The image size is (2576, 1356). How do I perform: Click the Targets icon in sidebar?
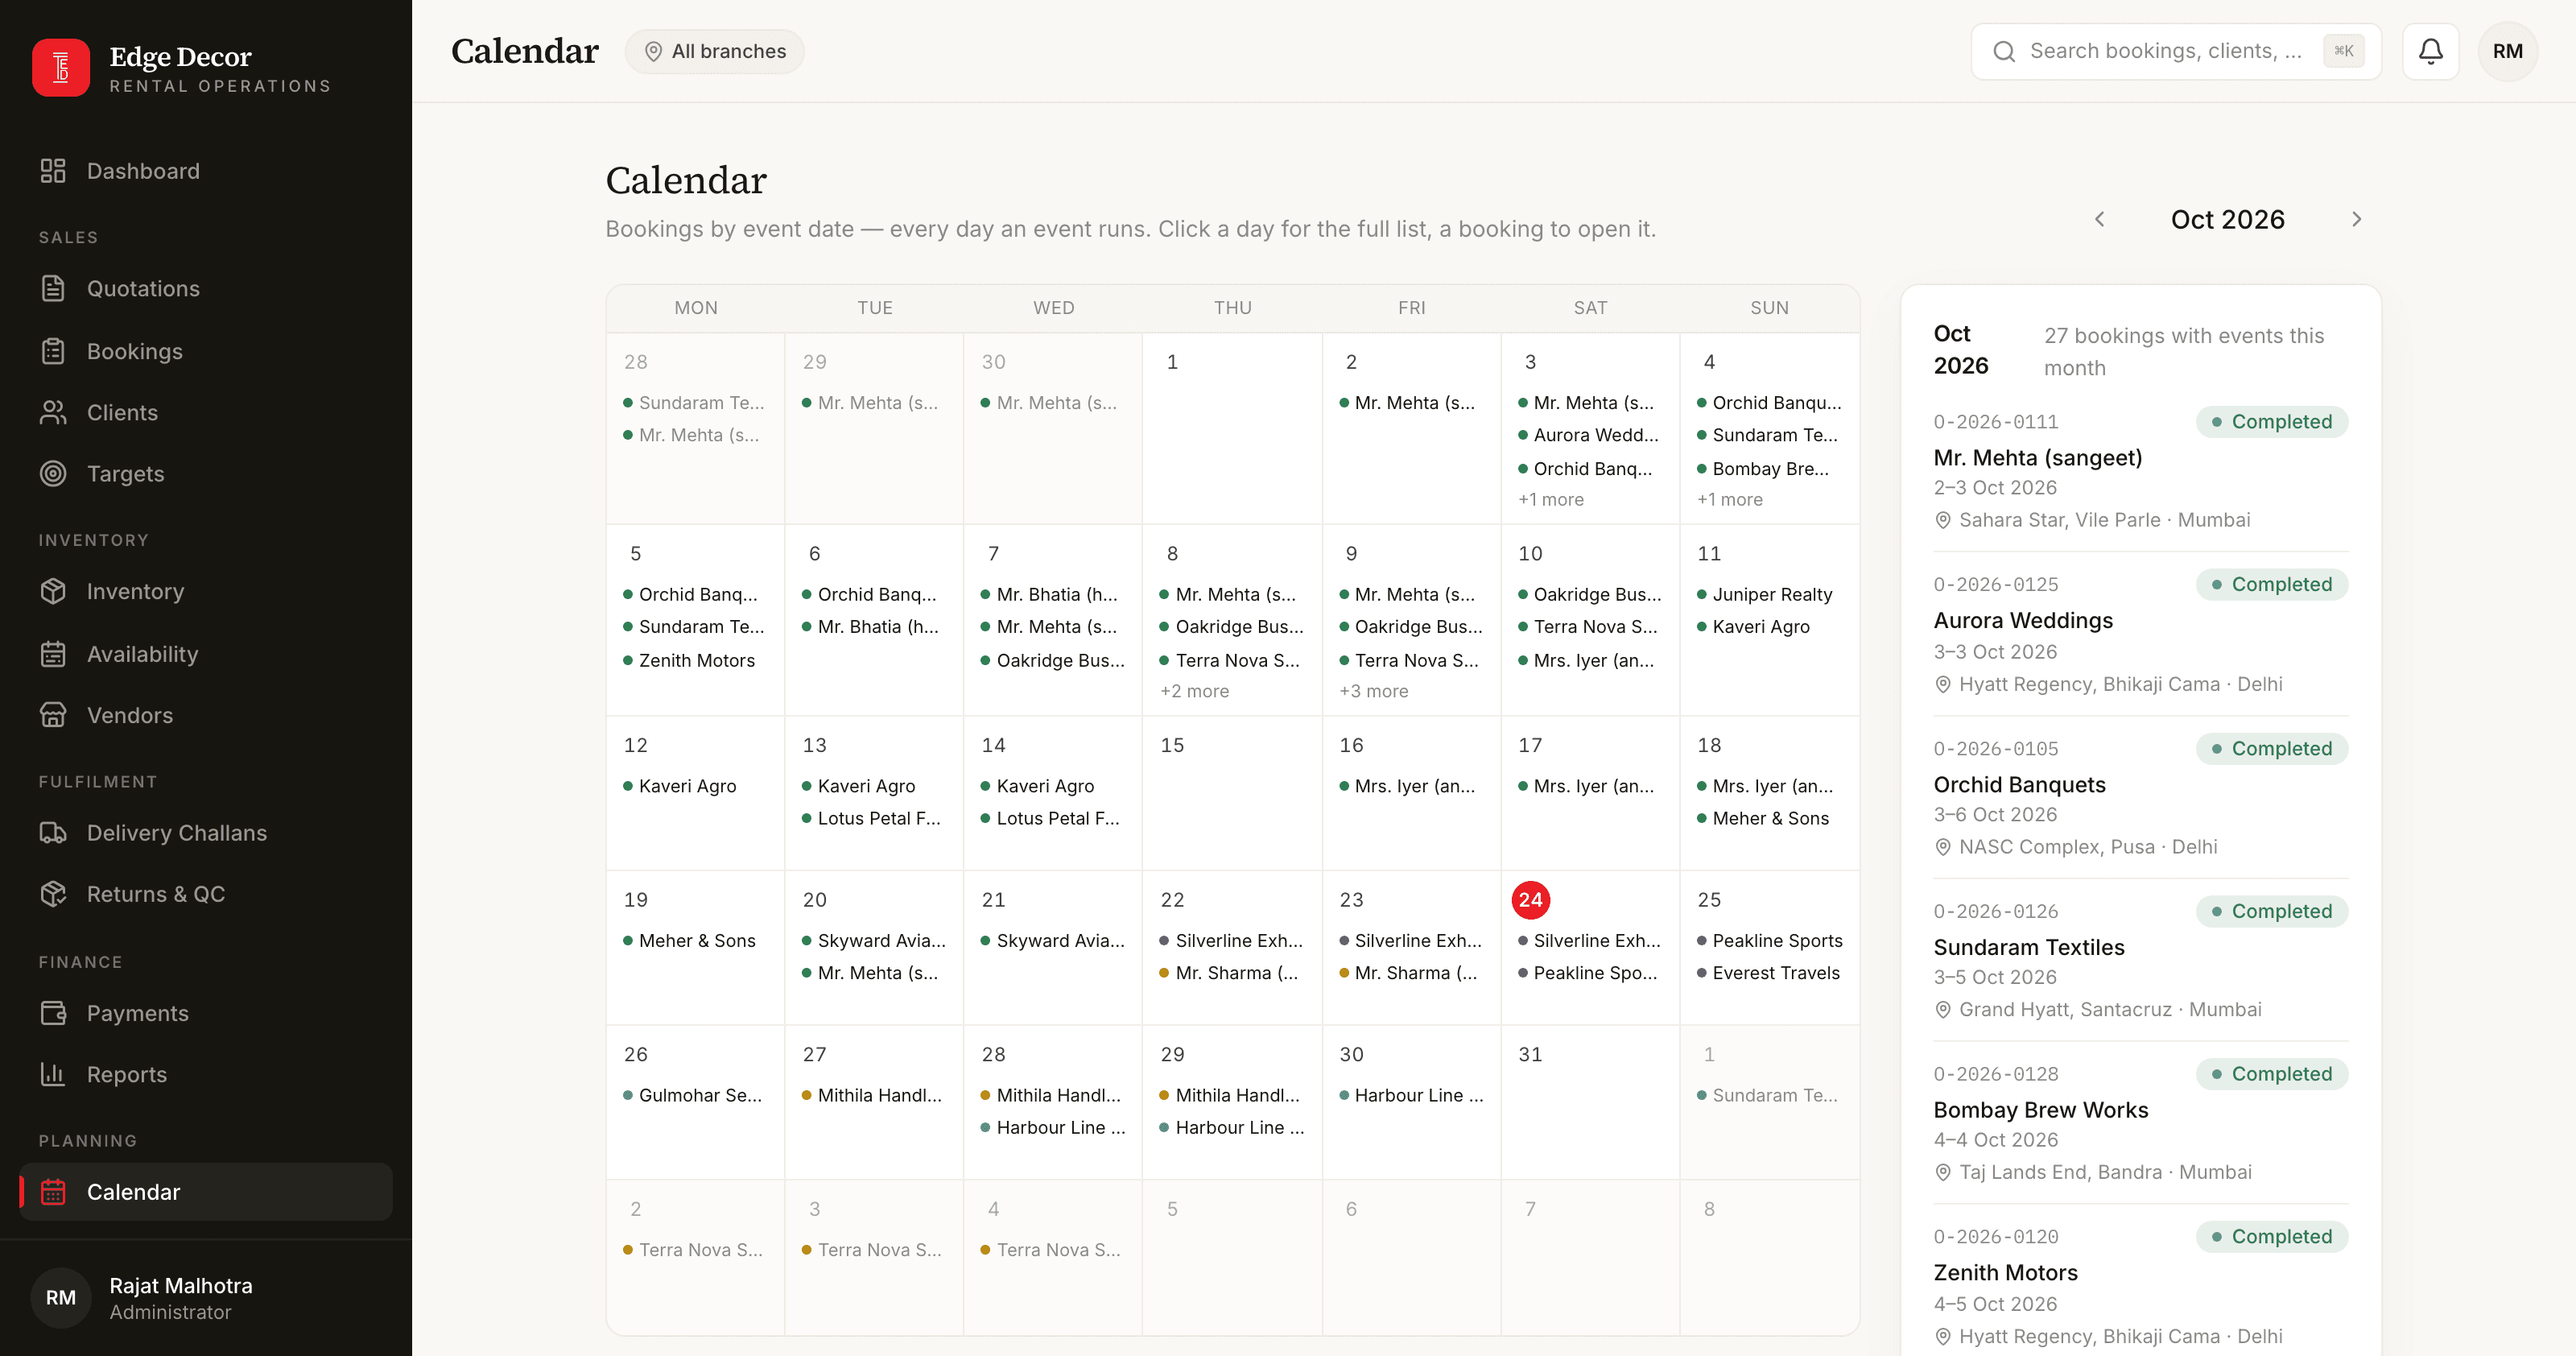pos(53,474)
